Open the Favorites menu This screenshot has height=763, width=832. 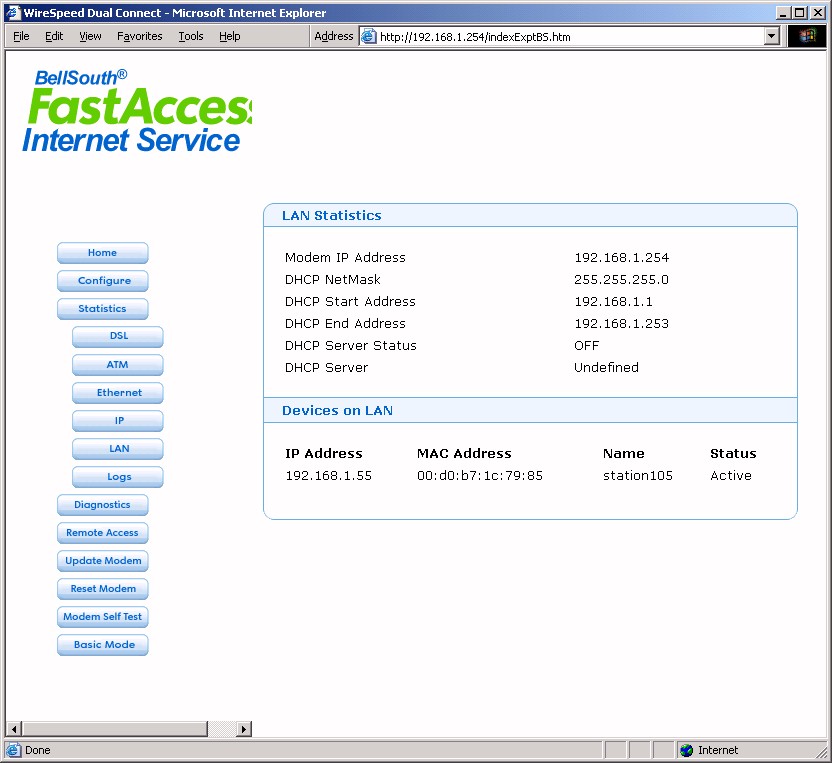140,36
